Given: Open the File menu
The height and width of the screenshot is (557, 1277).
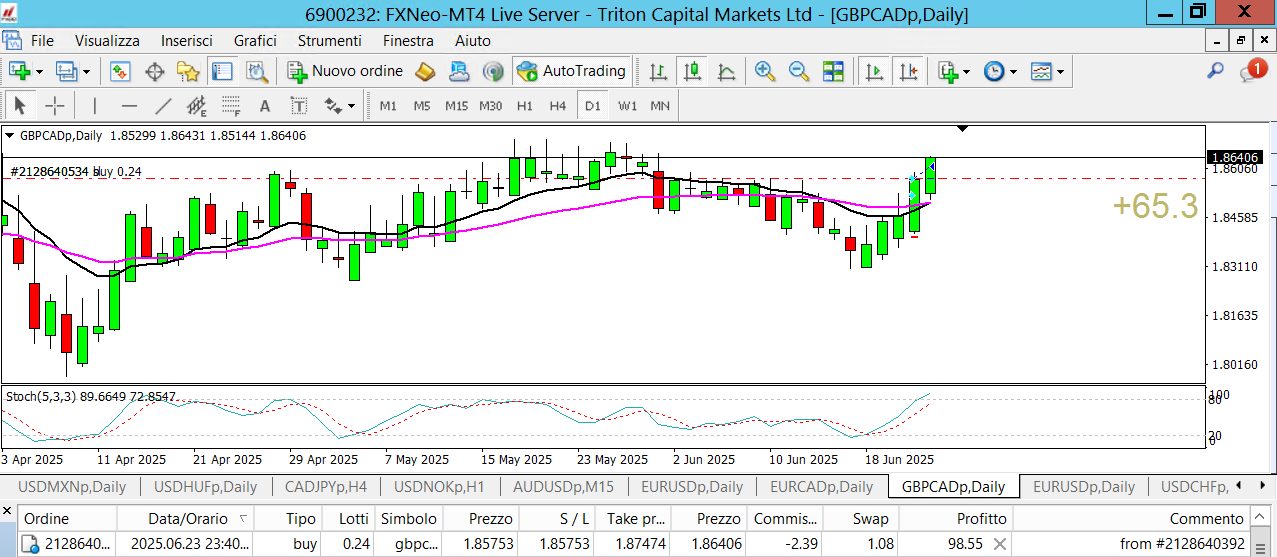Looking at the screenshot, I should point(42,41).
